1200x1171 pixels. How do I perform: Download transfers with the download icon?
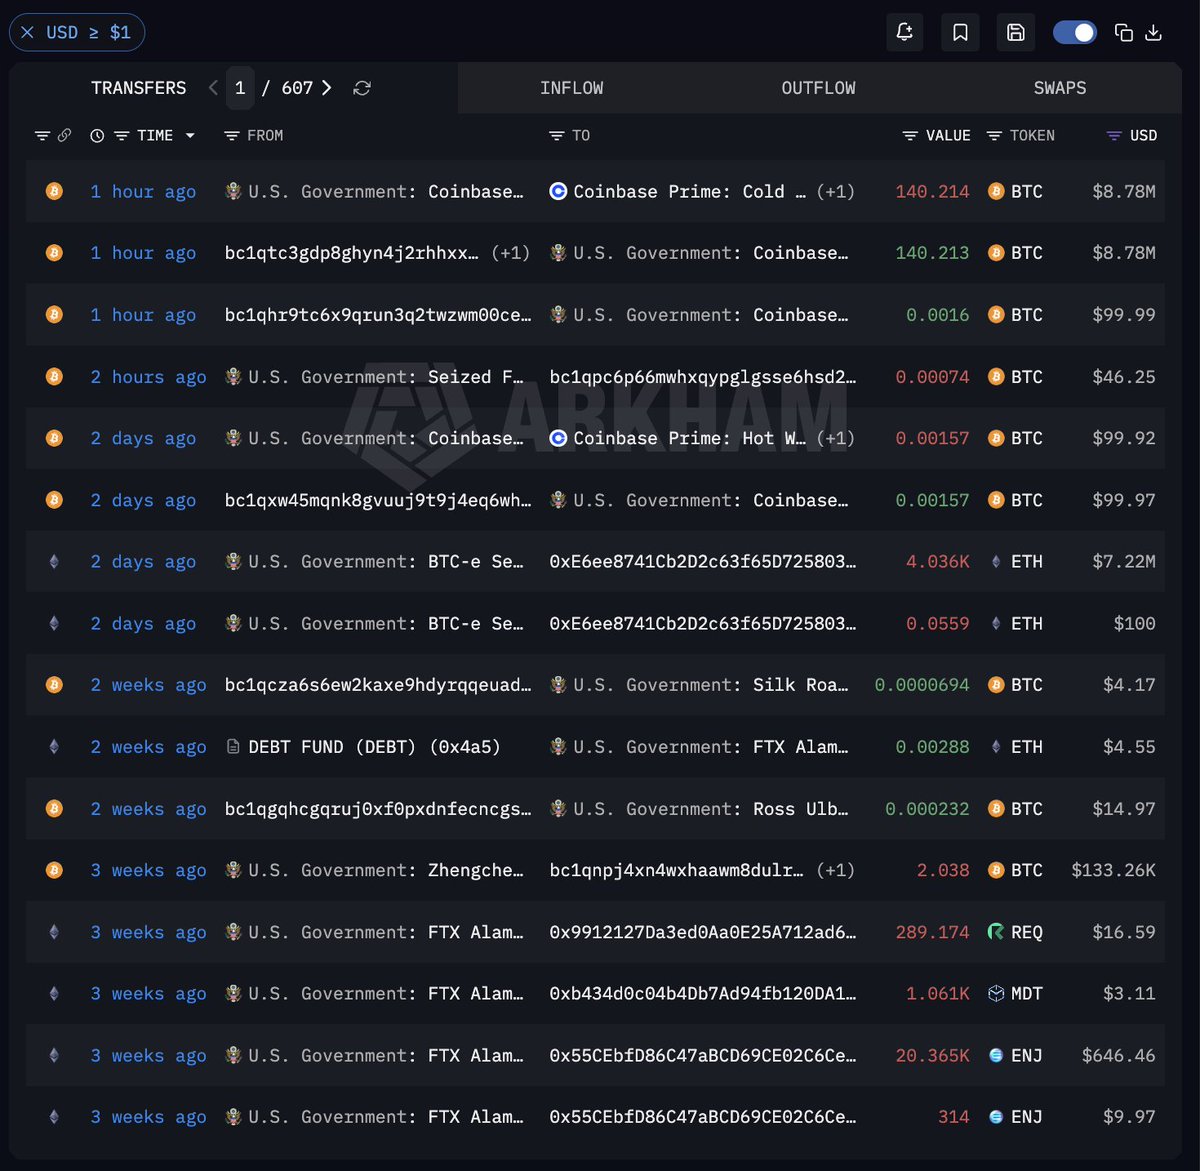point(1153,33)
